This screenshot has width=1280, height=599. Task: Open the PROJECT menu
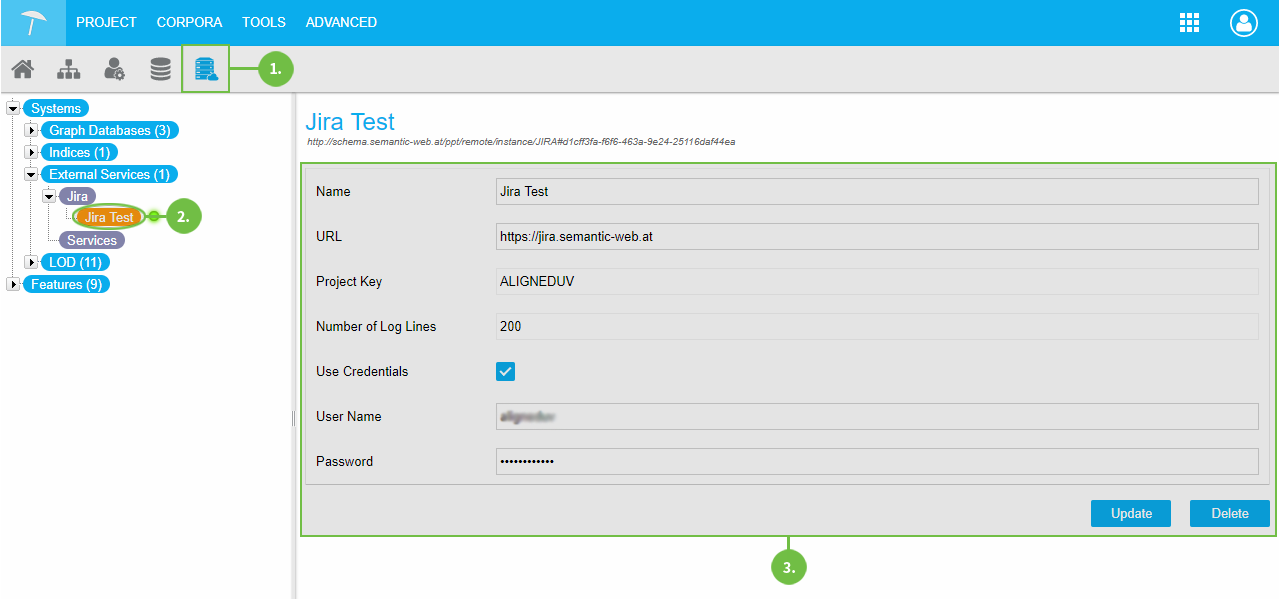click(x=106, y=22)
